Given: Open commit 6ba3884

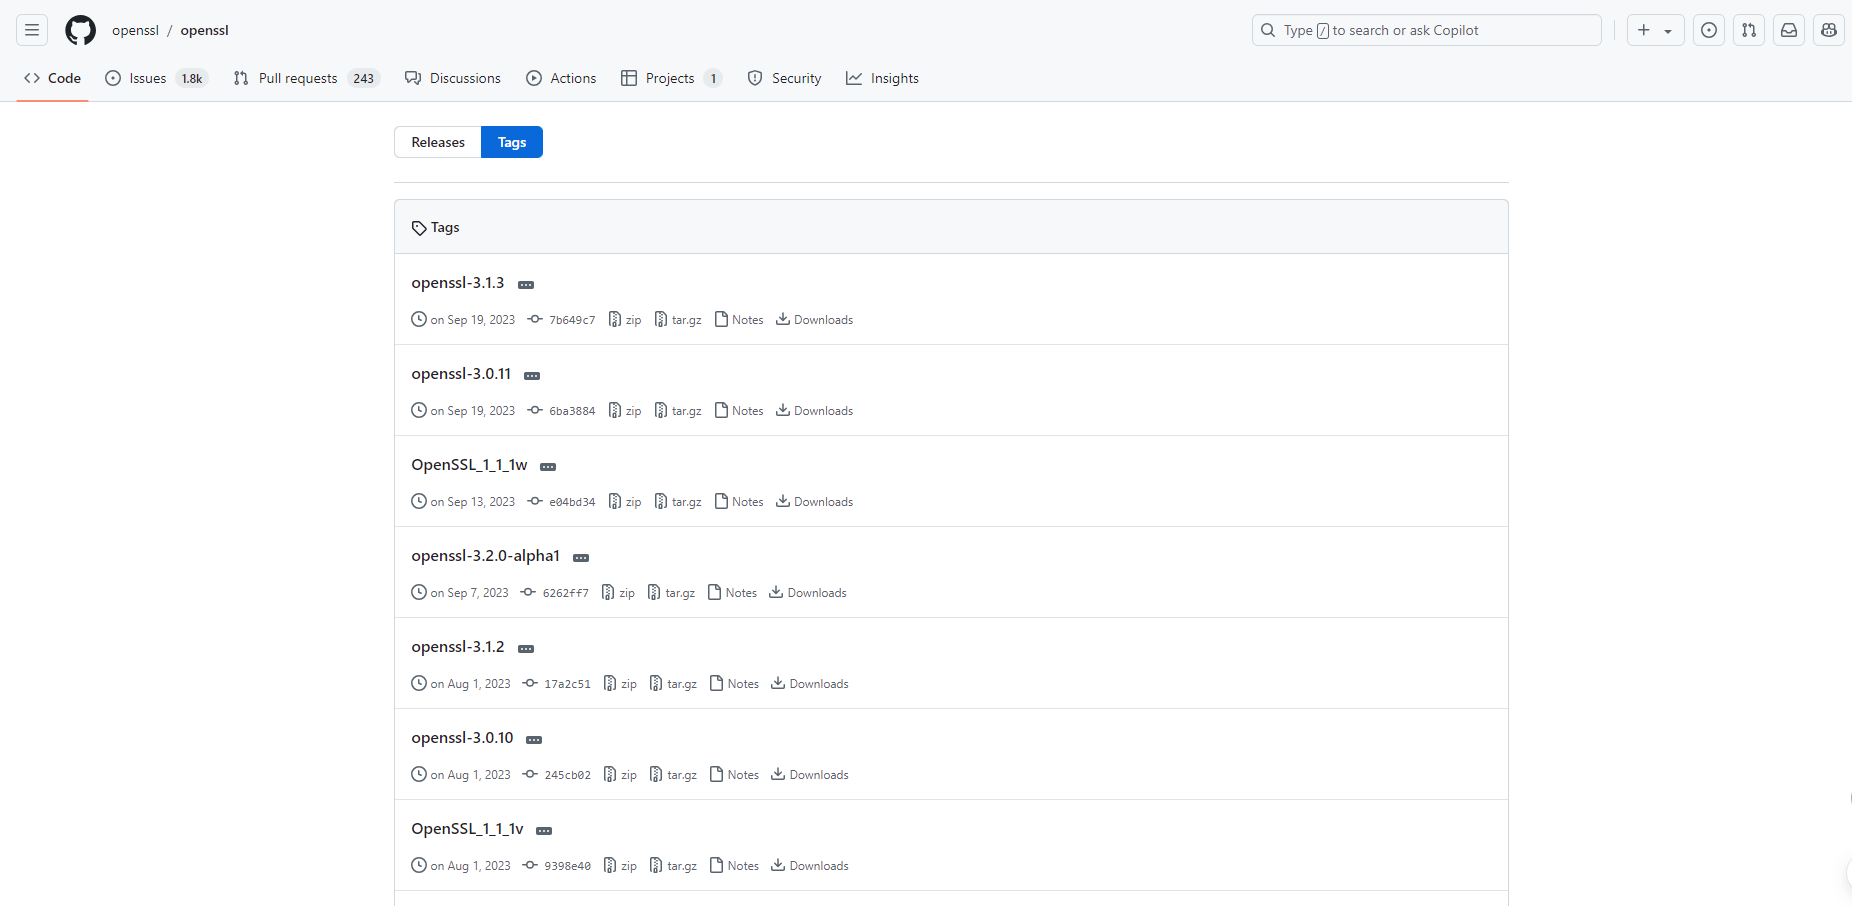Looking at the screenshot, I should pos(562,411).
